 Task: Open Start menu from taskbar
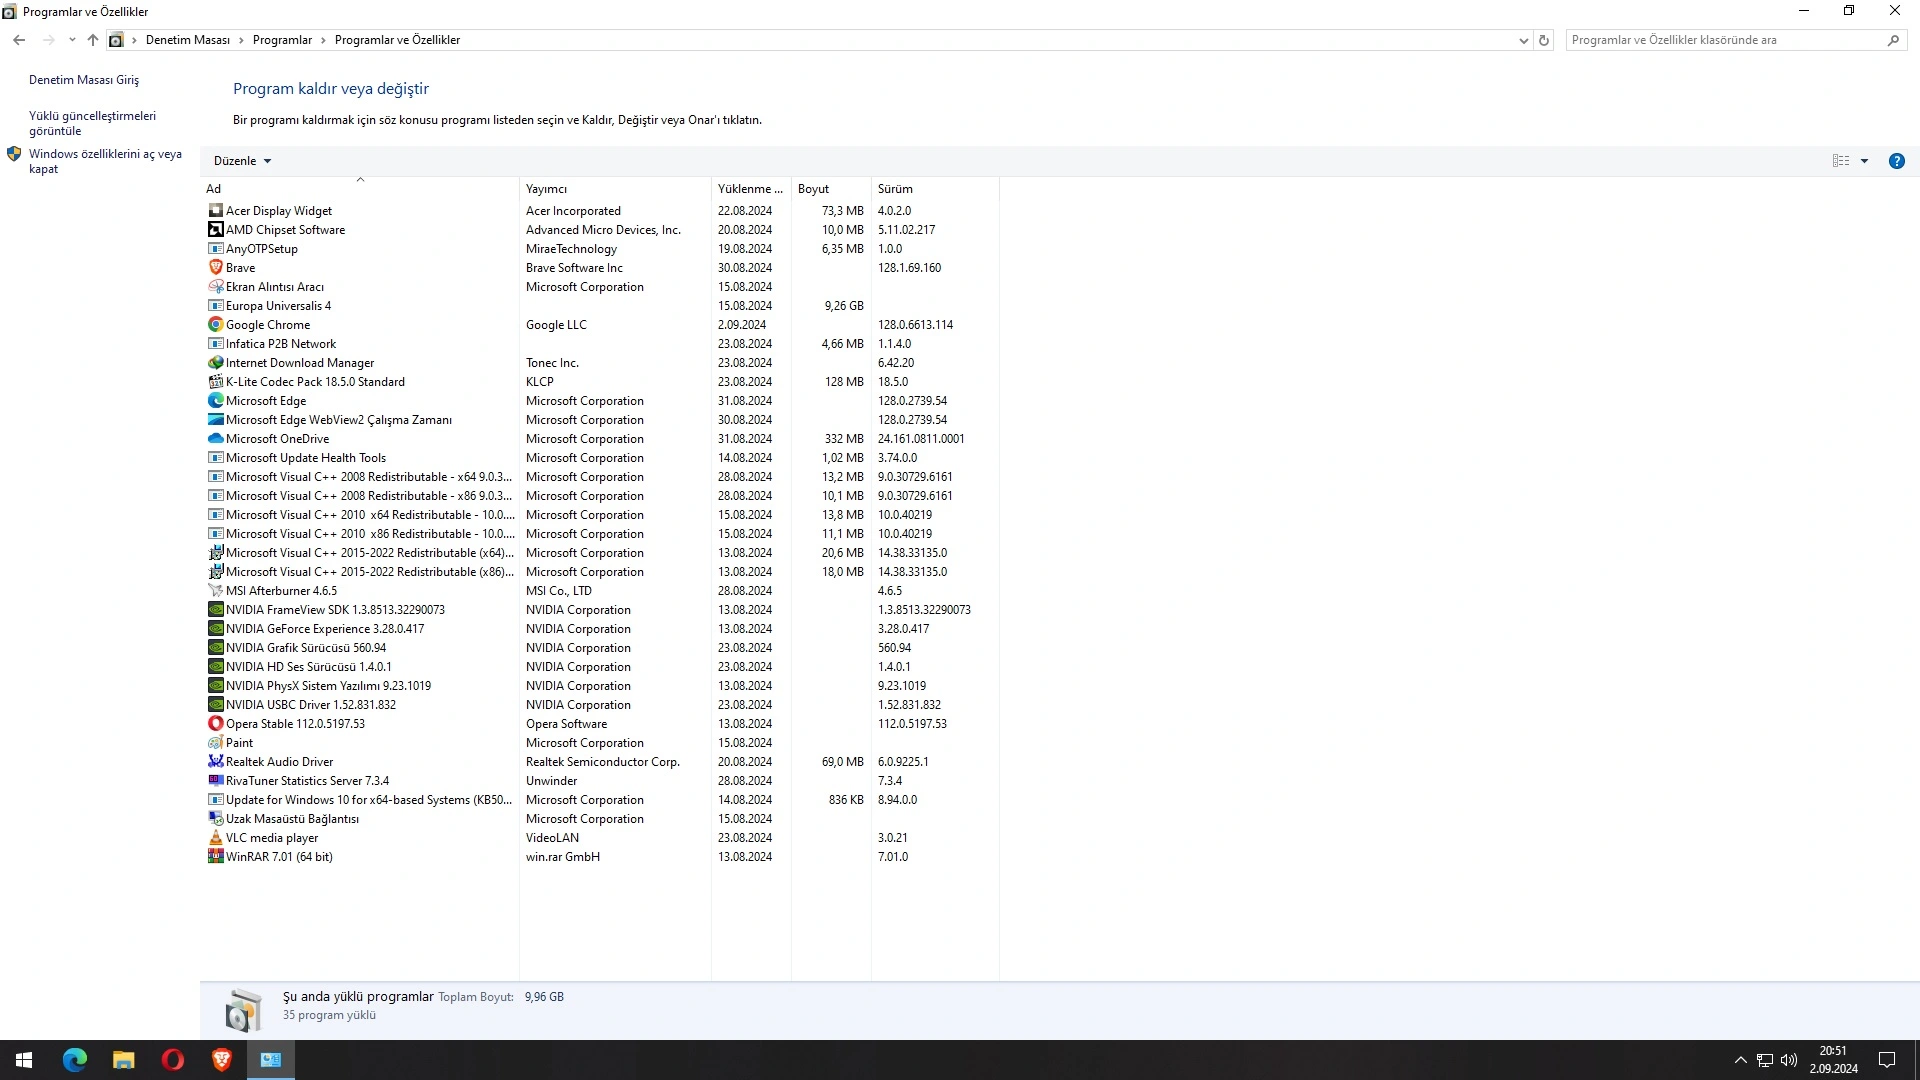point(24,1060)
